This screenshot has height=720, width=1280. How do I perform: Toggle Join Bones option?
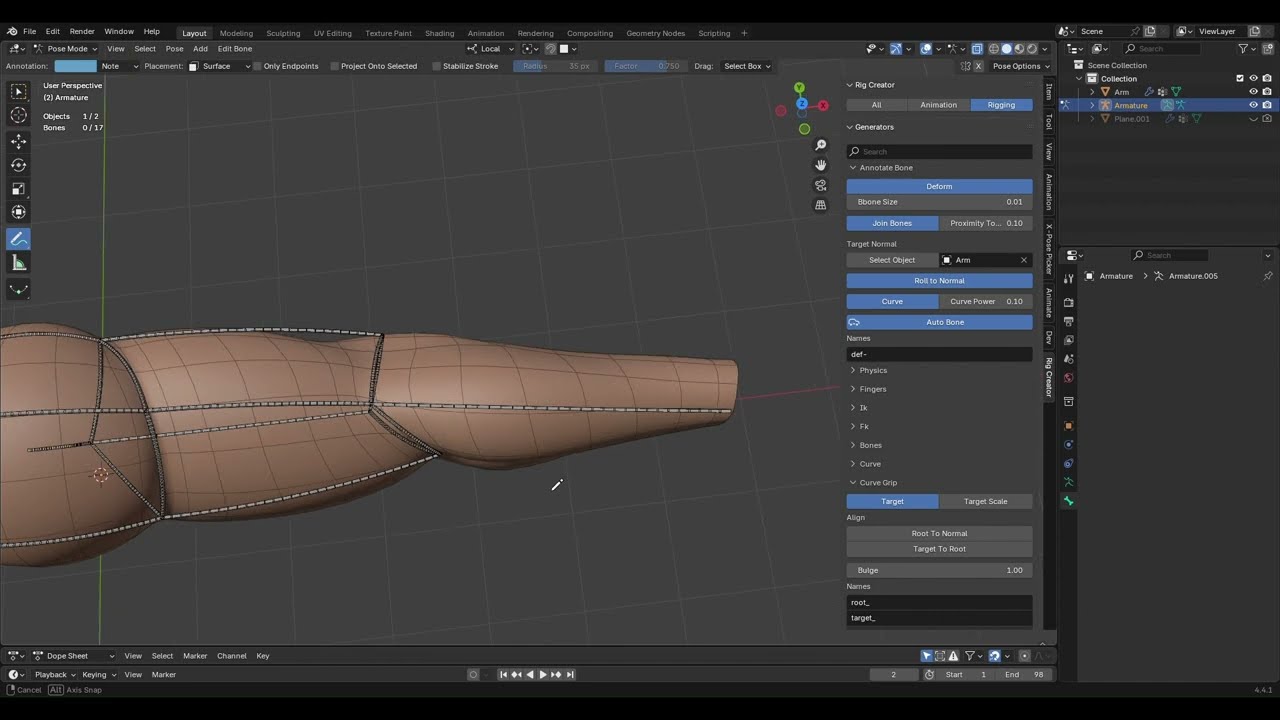[892, 223]
